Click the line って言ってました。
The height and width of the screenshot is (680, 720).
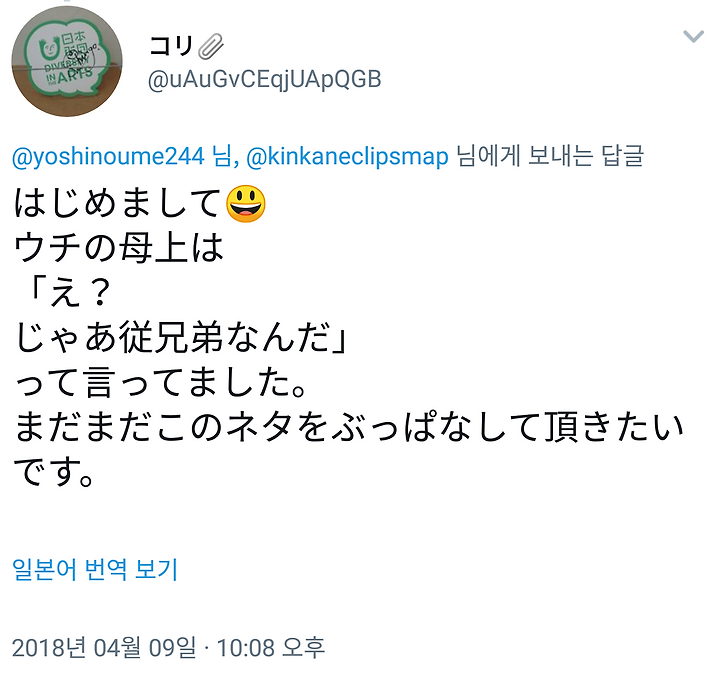click(x=161, y=382)
